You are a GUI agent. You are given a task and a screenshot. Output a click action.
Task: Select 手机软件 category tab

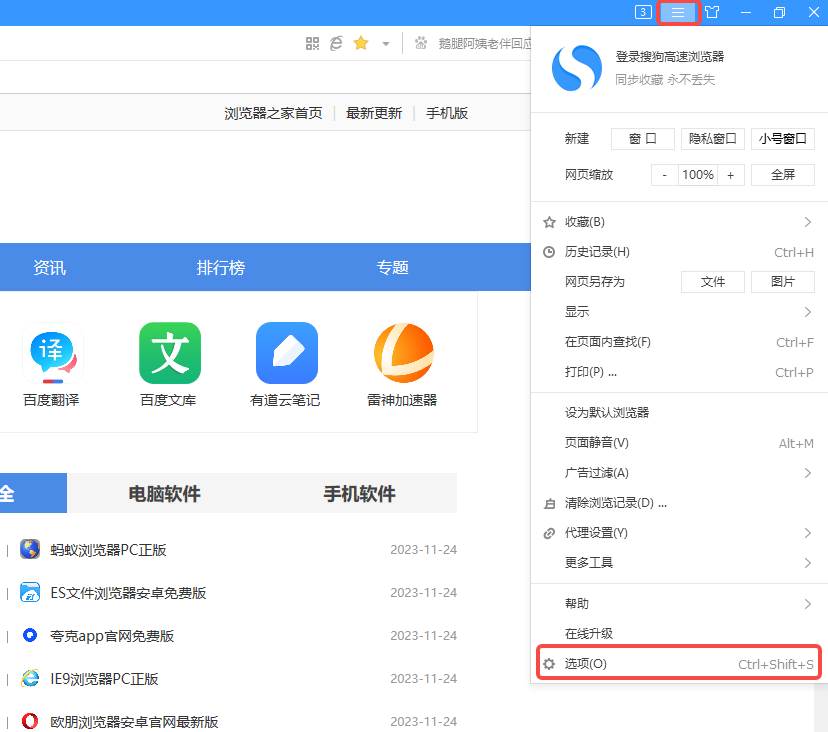point(360,493)
